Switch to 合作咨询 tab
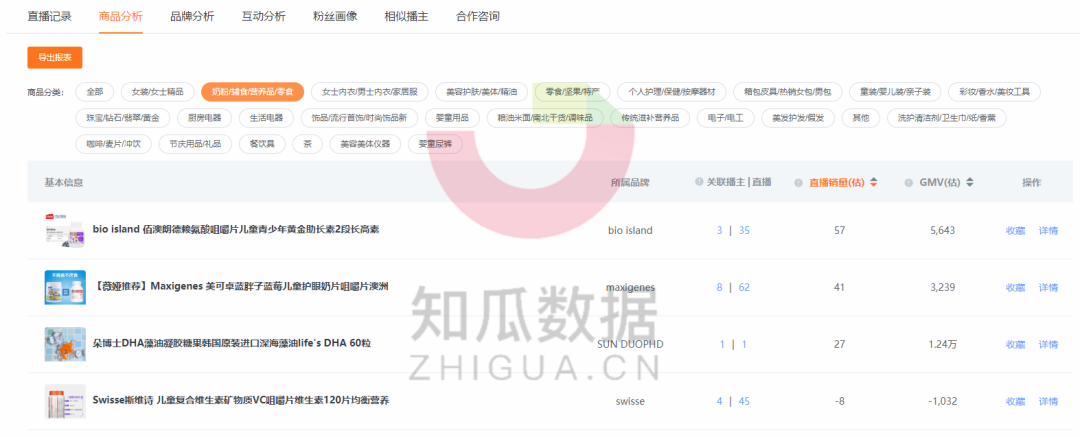The height and width of the screenshot is (437, 1080). pyautogui.click(x=478, y=16)
